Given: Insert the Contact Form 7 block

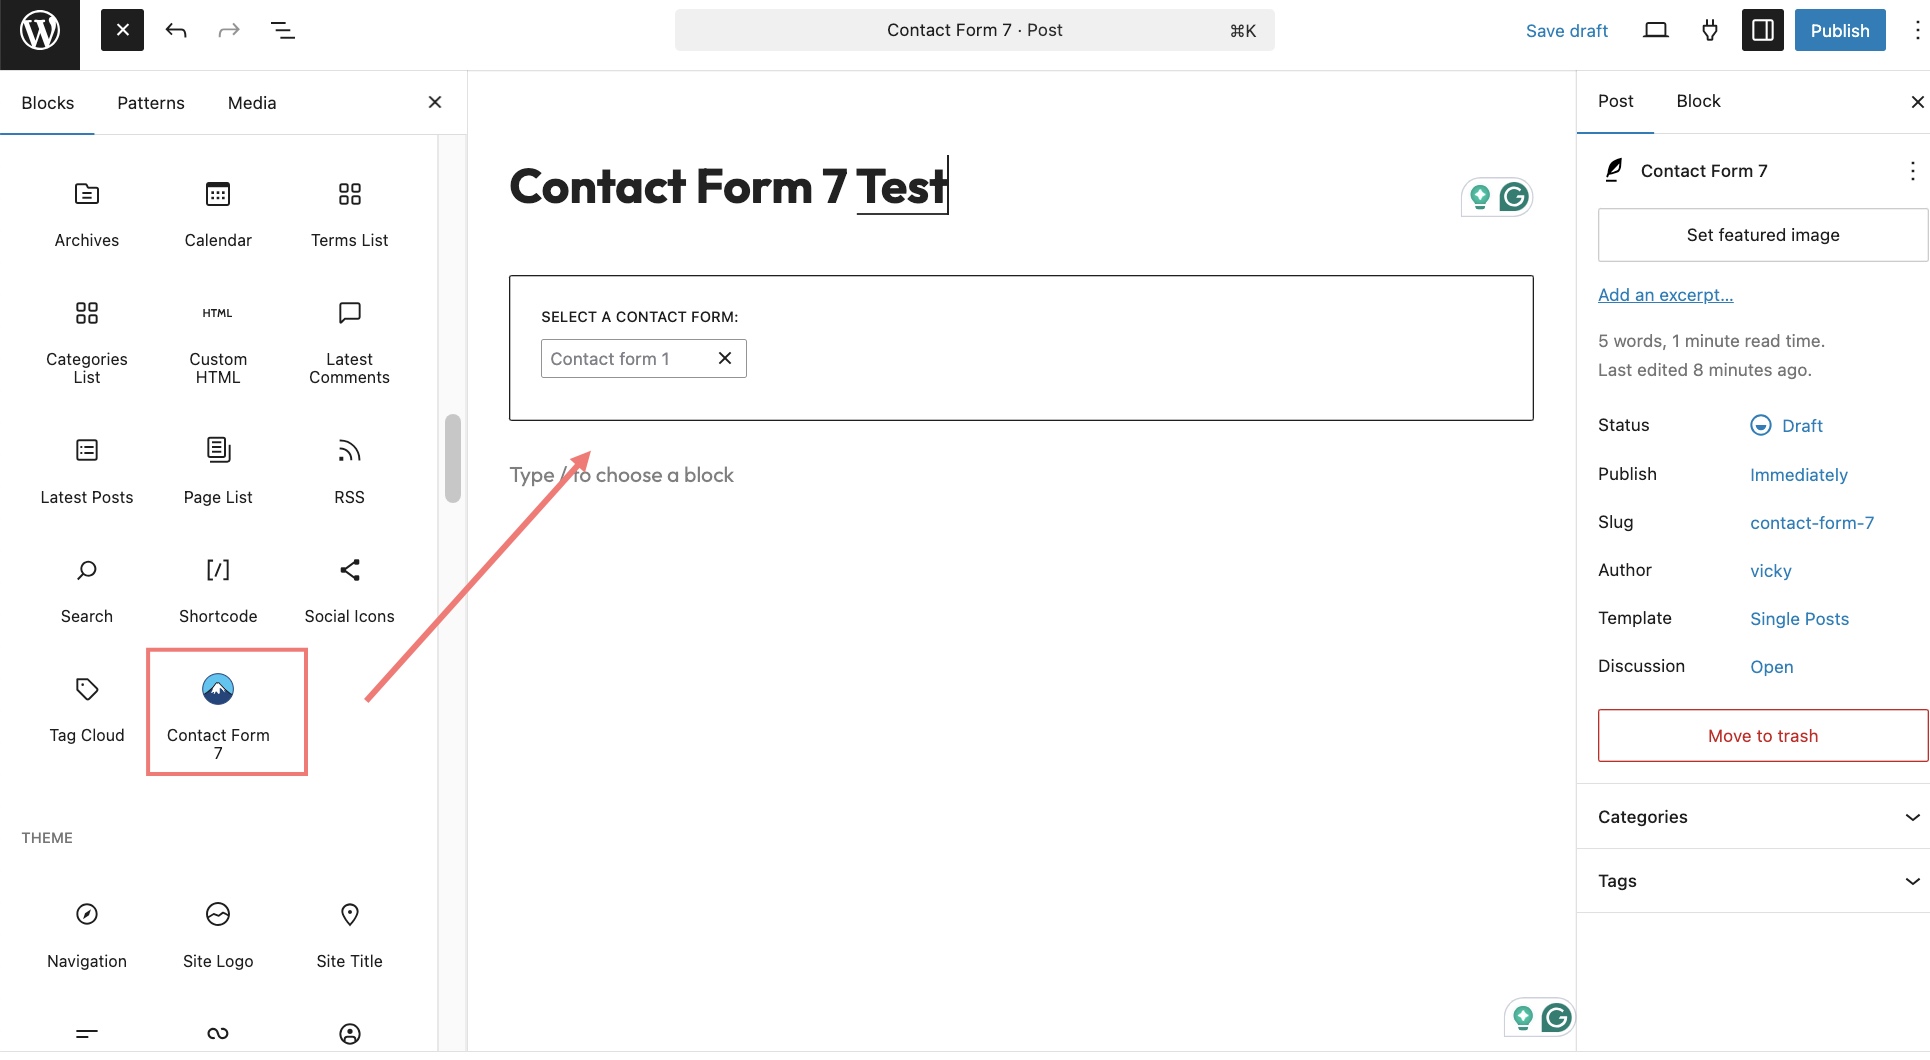Looking at the screenshot, I should pyautogui.click(x=218, y=712).
